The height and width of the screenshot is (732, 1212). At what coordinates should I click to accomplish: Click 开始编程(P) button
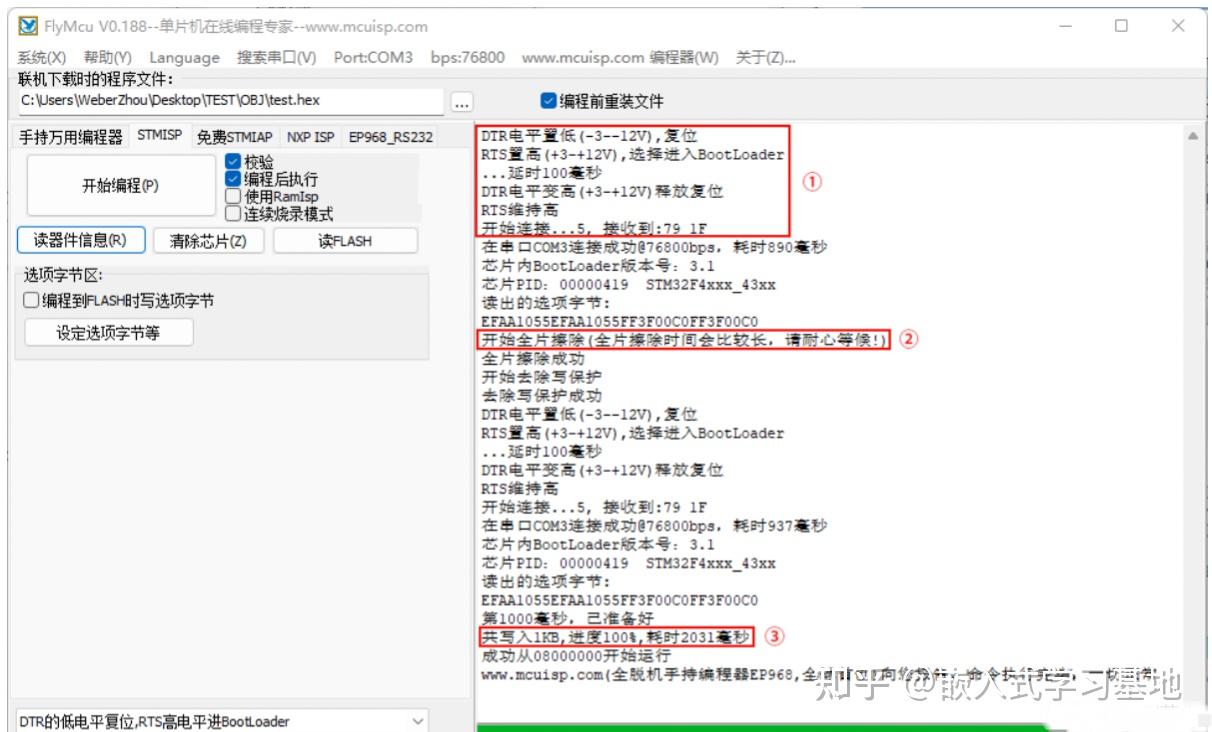coord(121,185)
